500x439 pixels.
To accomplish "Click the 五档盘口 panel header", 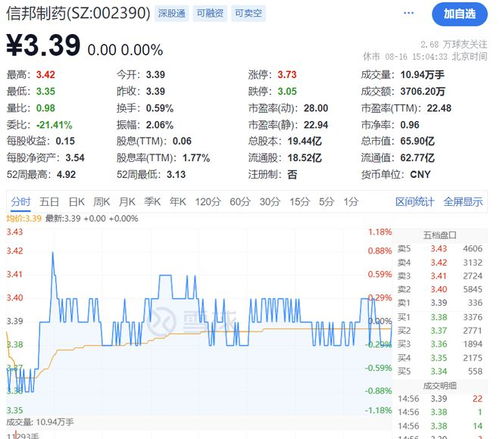I will click(440, 235).
